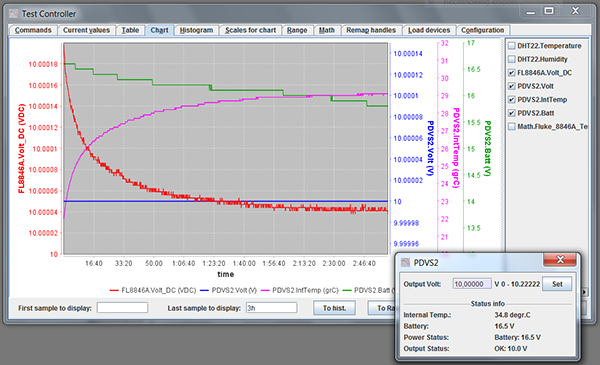Click the Output Status OK: 10.0 V value

510,349
